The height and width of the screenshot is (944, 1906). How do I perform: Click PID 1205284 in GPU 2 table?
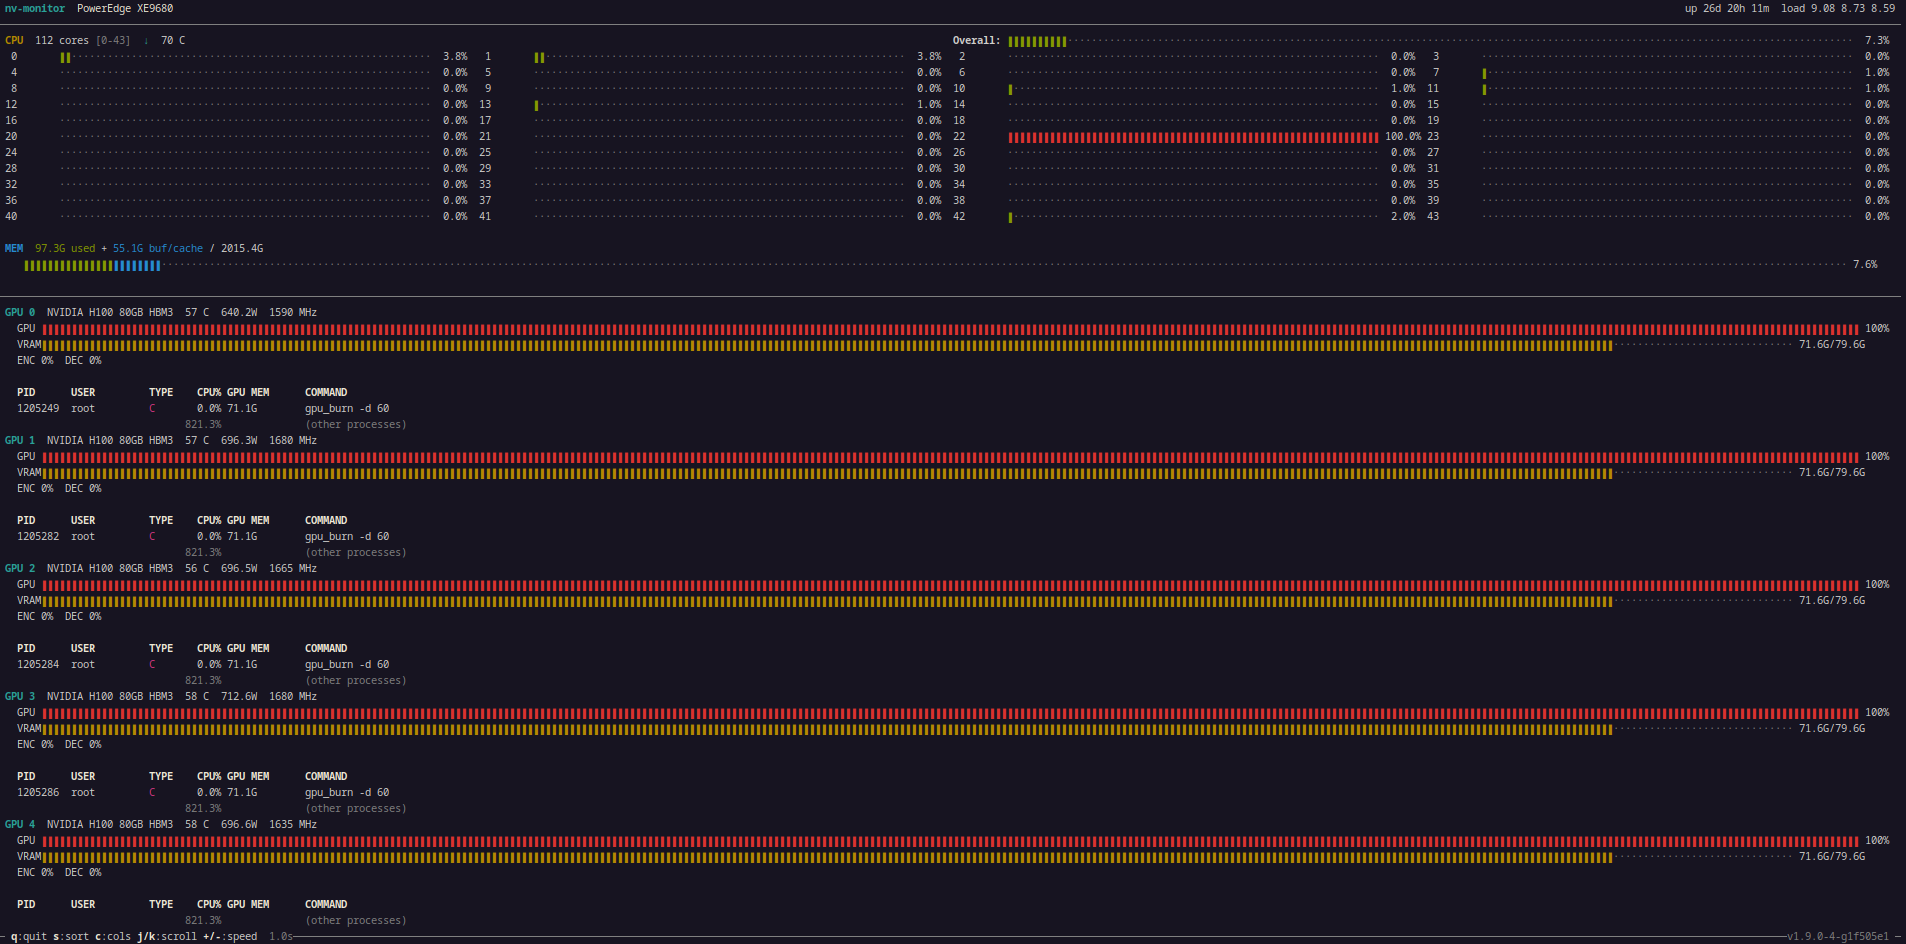(38, 665)
